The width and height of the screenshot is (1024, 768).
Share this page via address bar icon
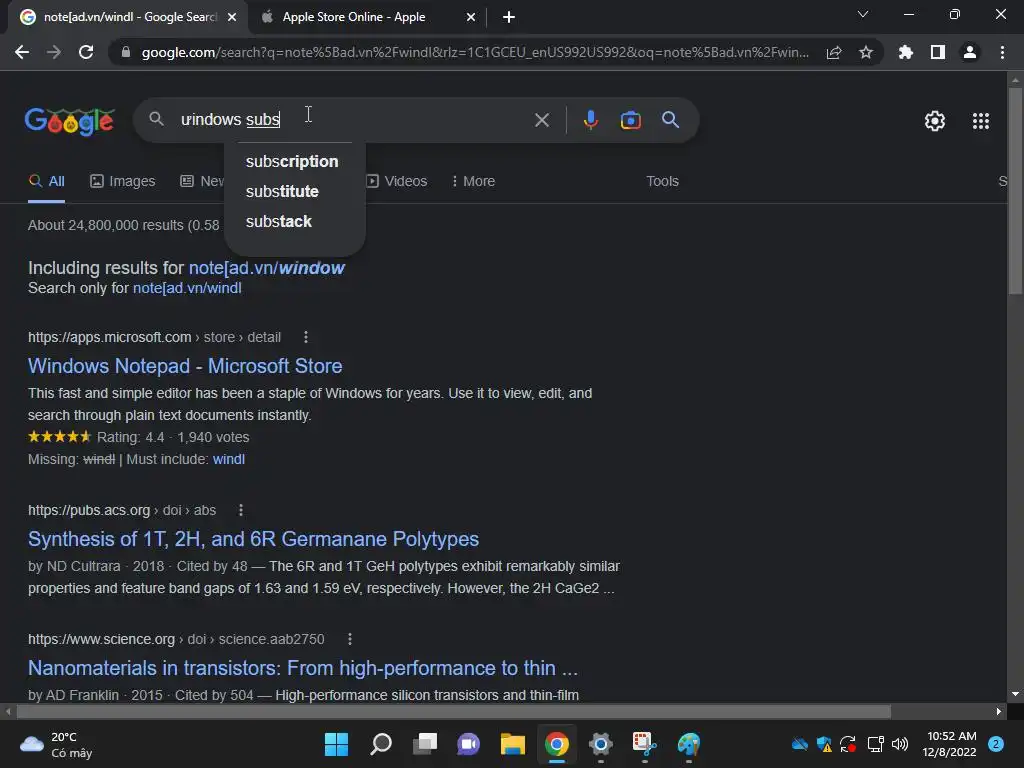[834, 52]
